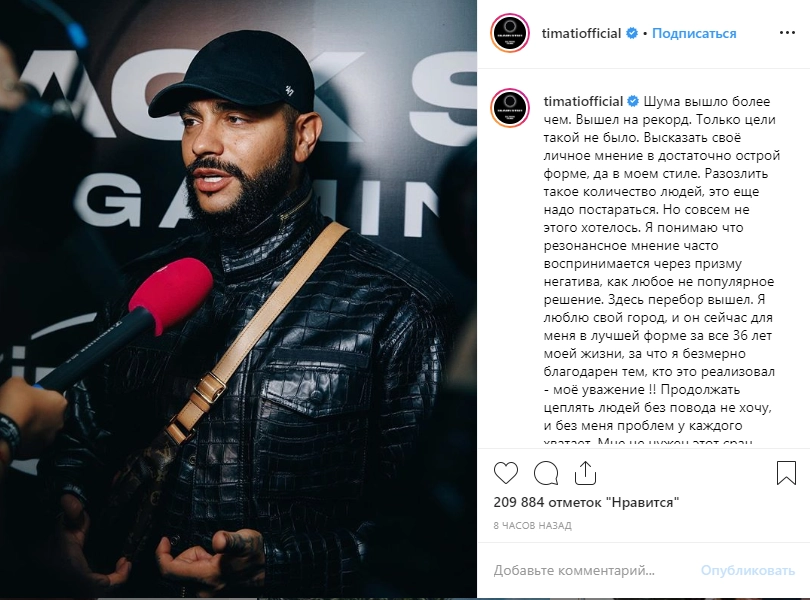This screenshot has height=600, width=810.
Task: Click the caption text starting Шума вышло
Action: pos(661,271)
